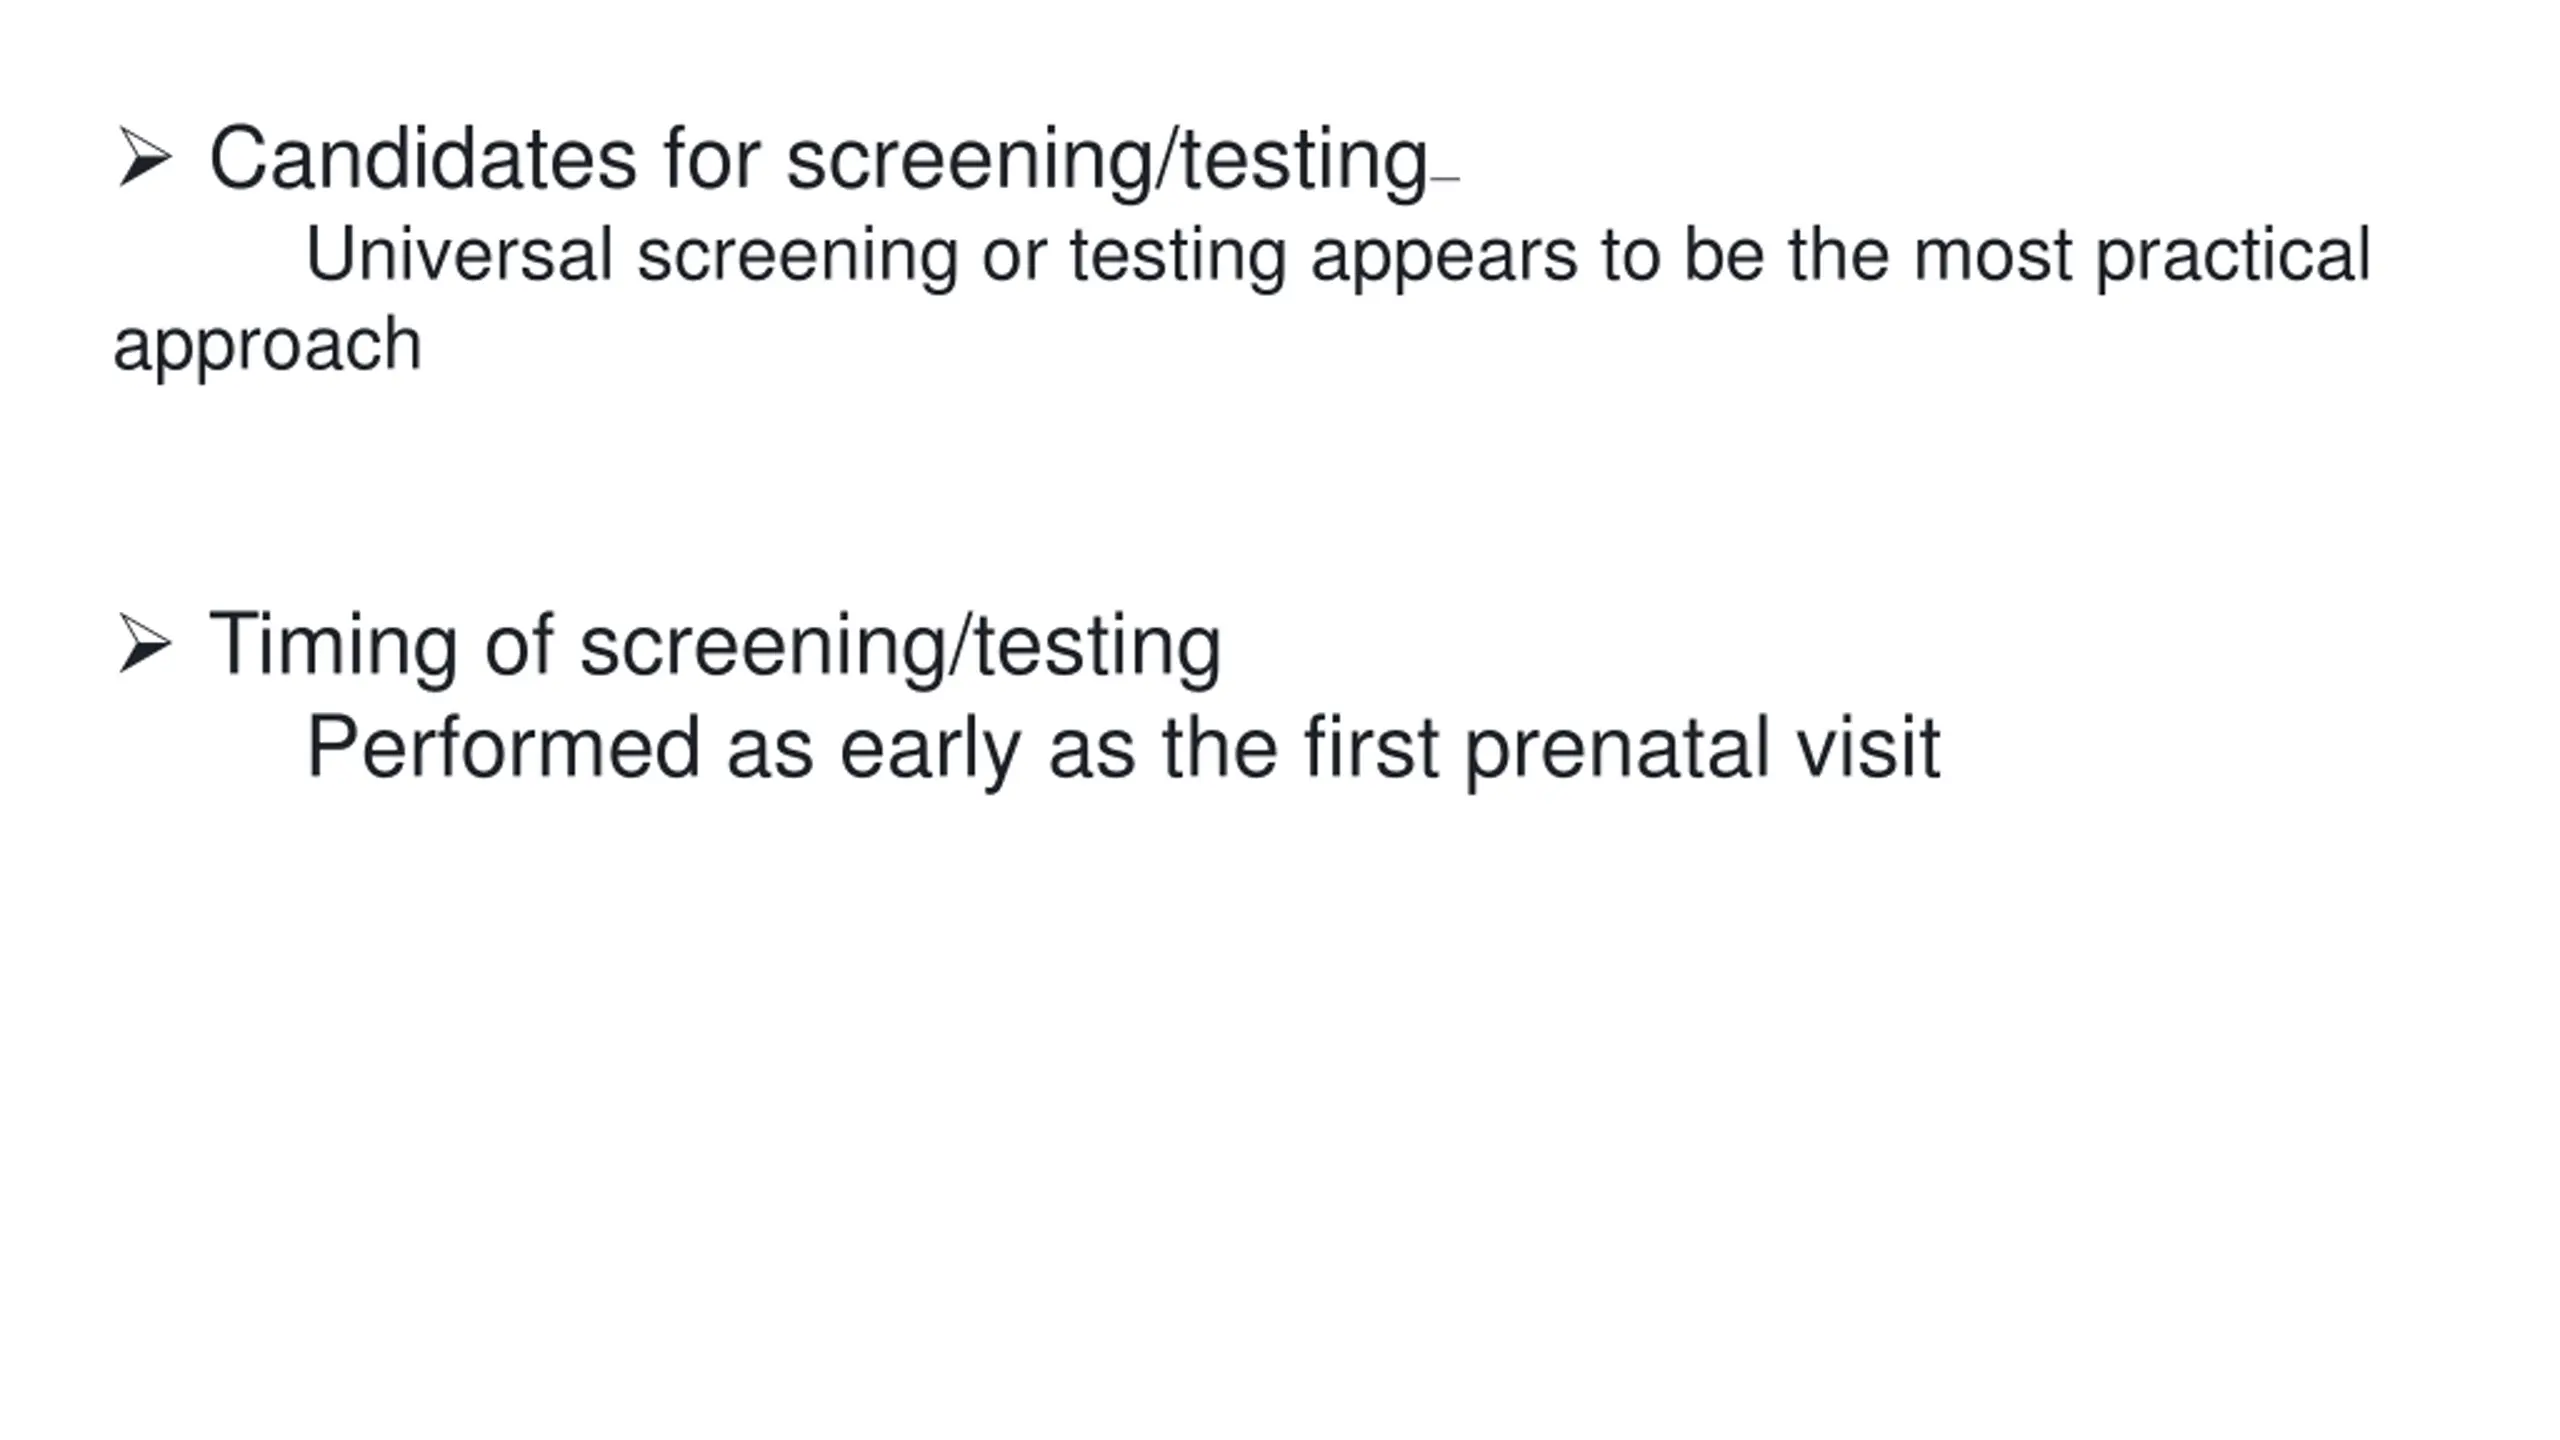
Task: Click the word of in Timing heading
Action: click(519, 645)
